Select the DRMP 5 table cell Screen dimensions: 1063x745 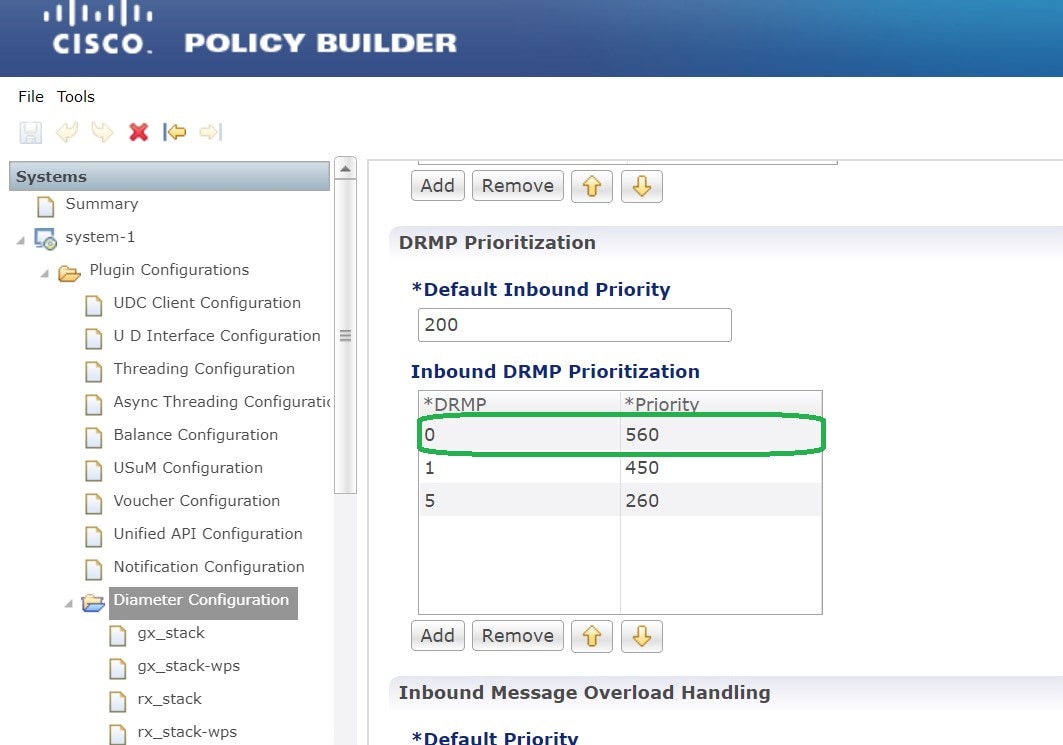(519, 500)
